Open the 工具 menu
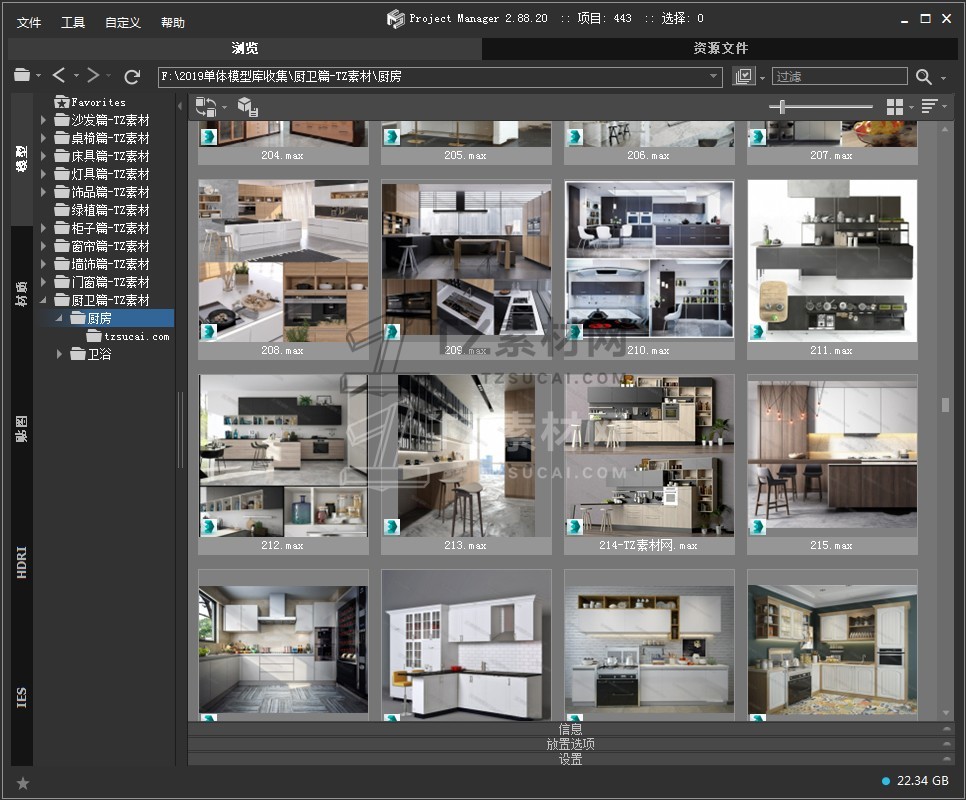The image size is (966, 800). [73, 22]
